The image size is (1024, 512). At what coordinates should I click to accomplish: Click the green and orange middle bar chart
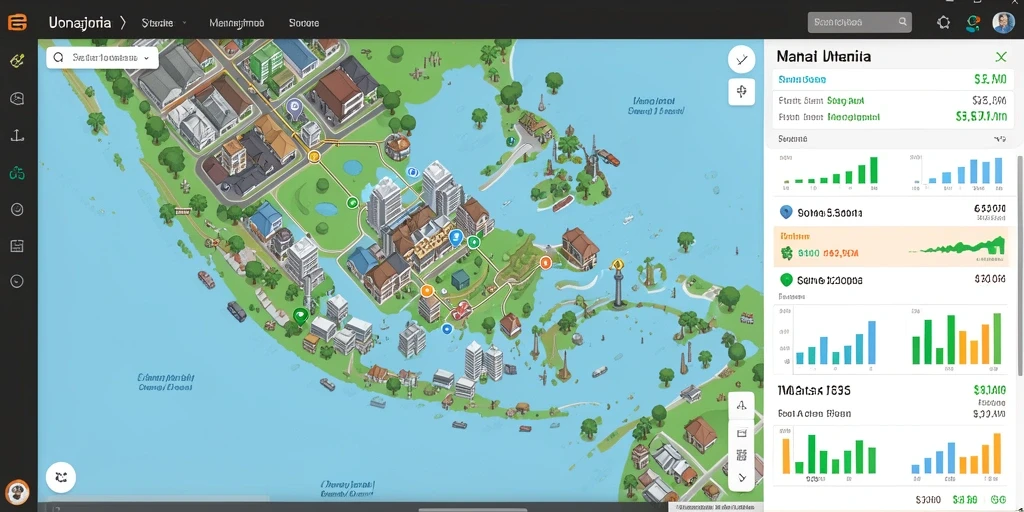[x=958, y=338]
